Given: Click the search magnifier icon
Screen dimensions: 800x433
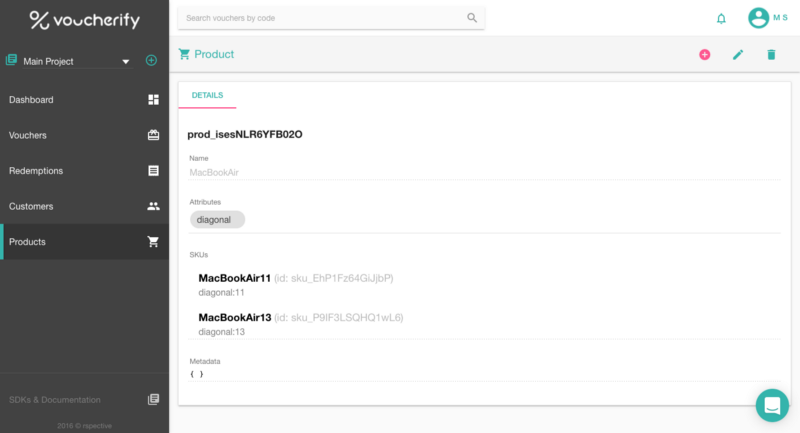Looking at the screenshot, I should 472,18.
